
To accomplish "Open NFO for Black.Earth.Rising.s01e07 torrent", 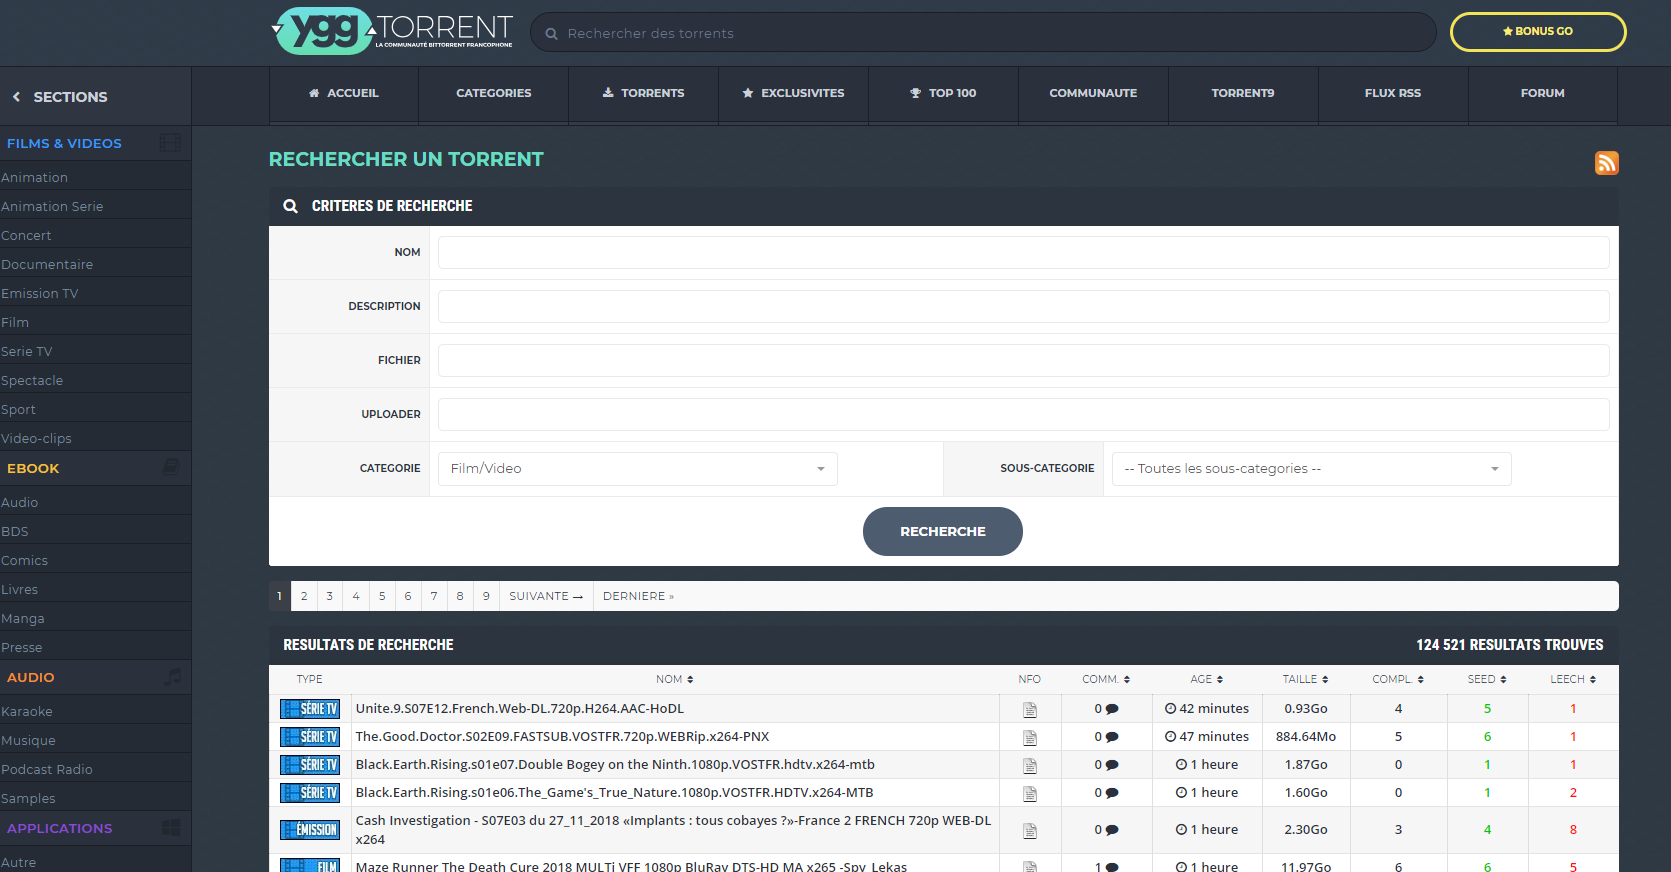I will click(x=1029, y=765).
